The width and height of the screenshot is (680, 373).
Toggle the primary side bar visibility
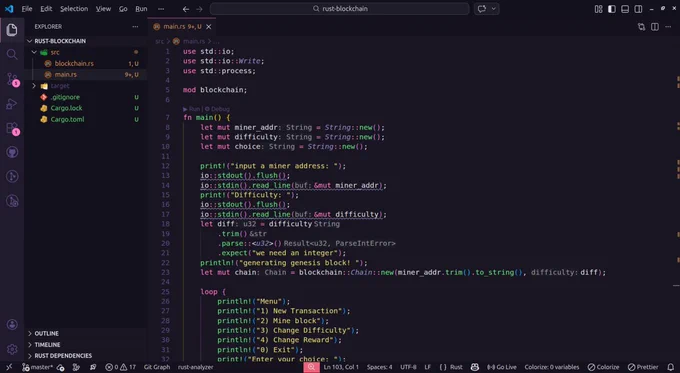point(611,9)
